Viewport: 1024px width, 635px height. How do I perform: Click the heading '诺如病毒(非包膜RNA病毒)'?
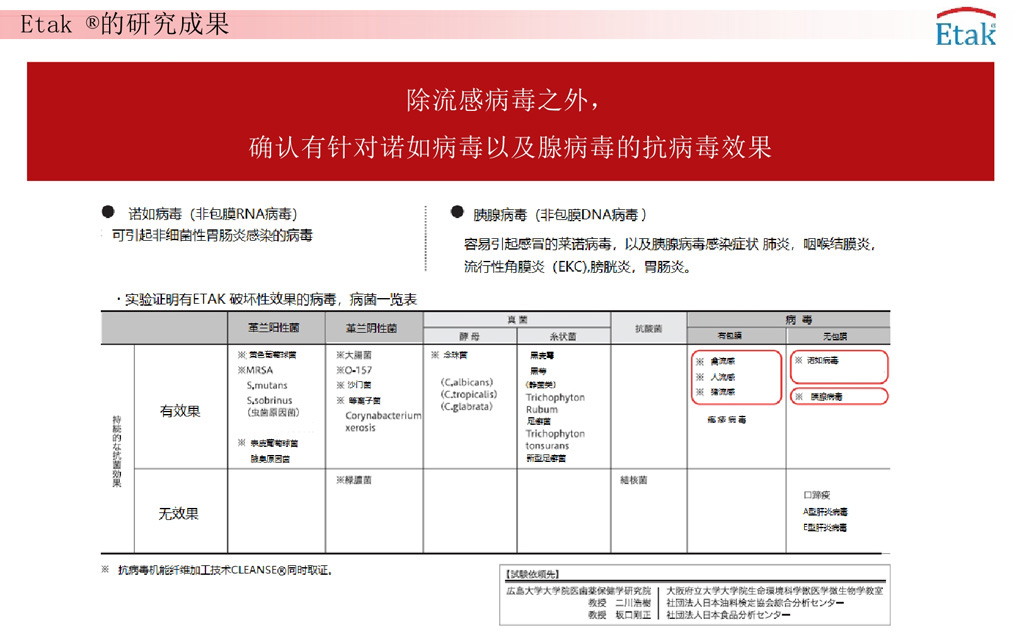point(213,214)
